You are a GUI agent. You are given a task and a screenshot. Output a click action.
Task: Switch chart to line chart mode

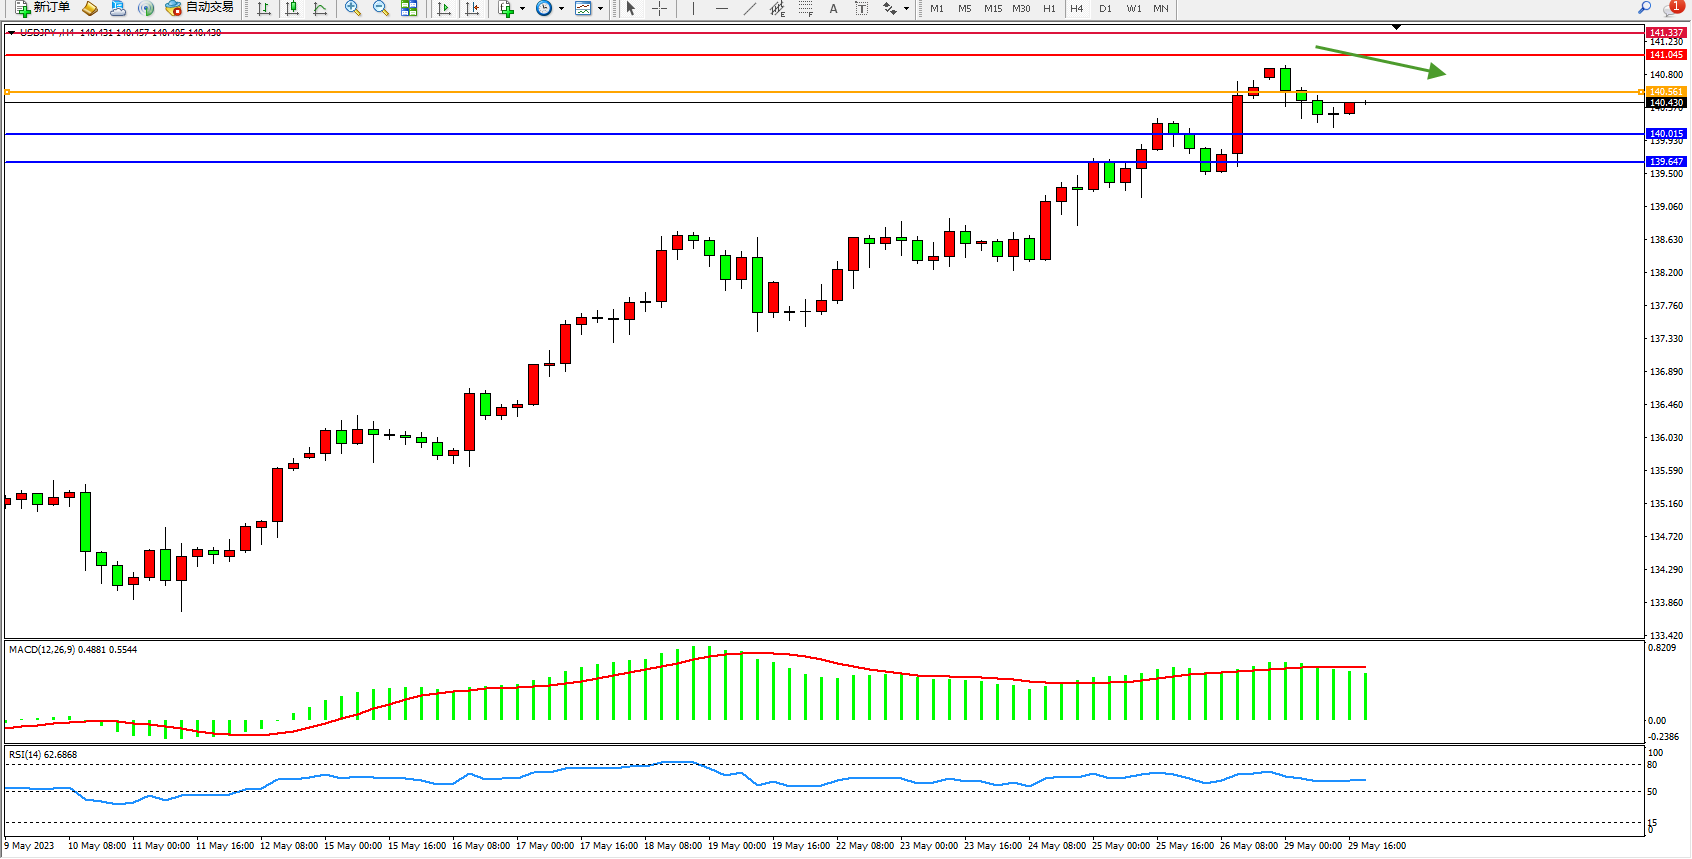320,8
